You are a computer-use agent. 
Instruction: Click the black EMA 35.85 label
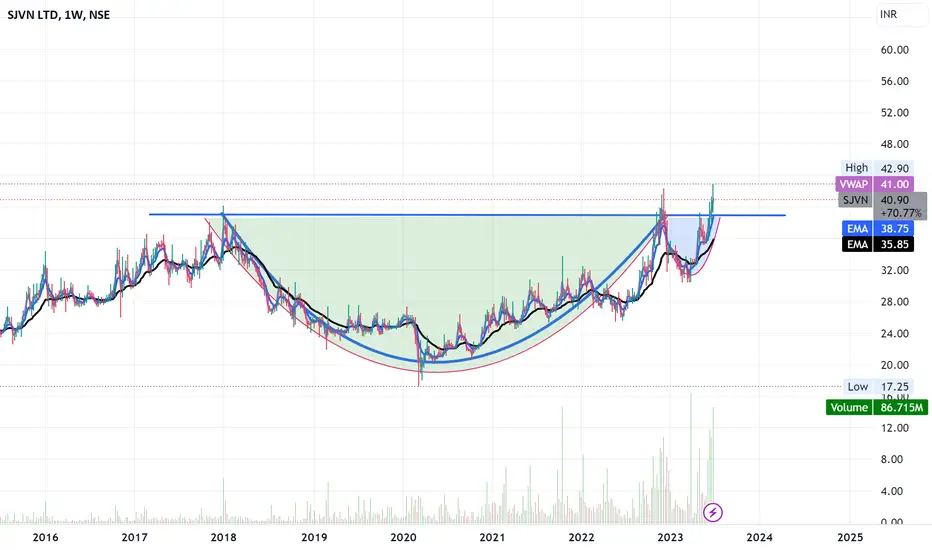877,244
